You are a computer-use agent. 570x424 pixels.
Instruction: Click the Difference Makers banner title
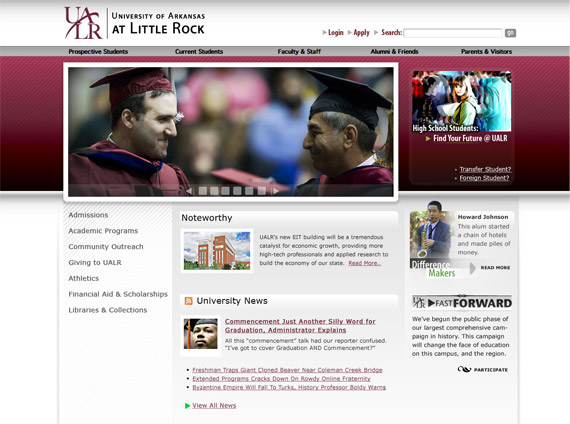[x=433, y=269]
